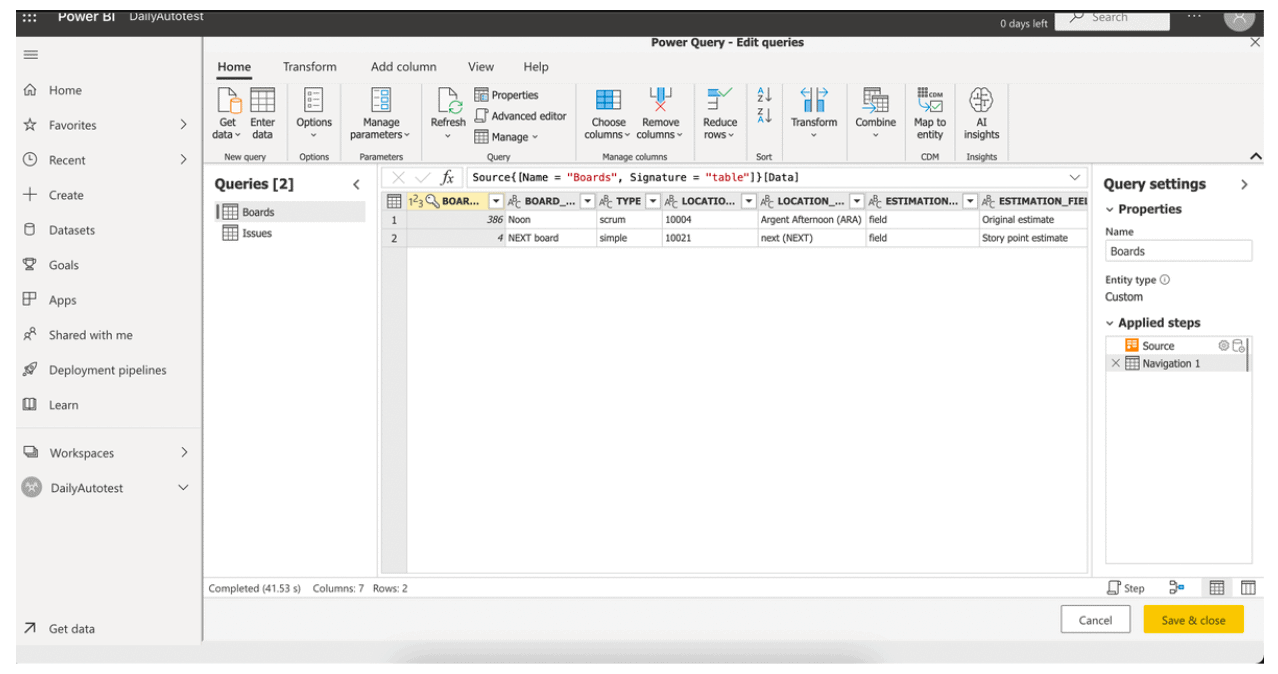Open the Add column tab
Viewport: 1278px width, 674px height.
[403, 66]
